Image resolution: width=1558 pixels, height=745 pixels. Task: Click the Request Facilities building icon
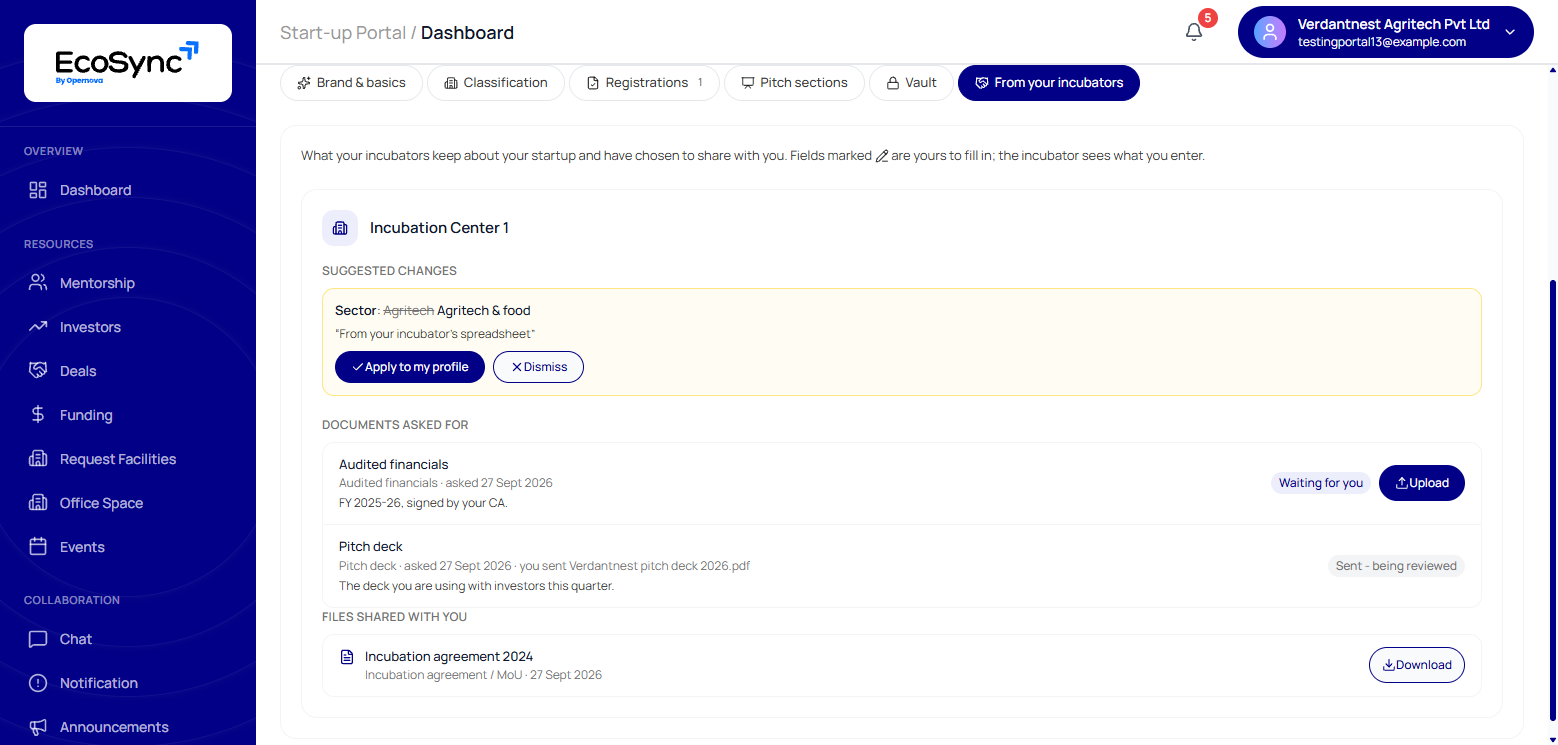point(38,459)
